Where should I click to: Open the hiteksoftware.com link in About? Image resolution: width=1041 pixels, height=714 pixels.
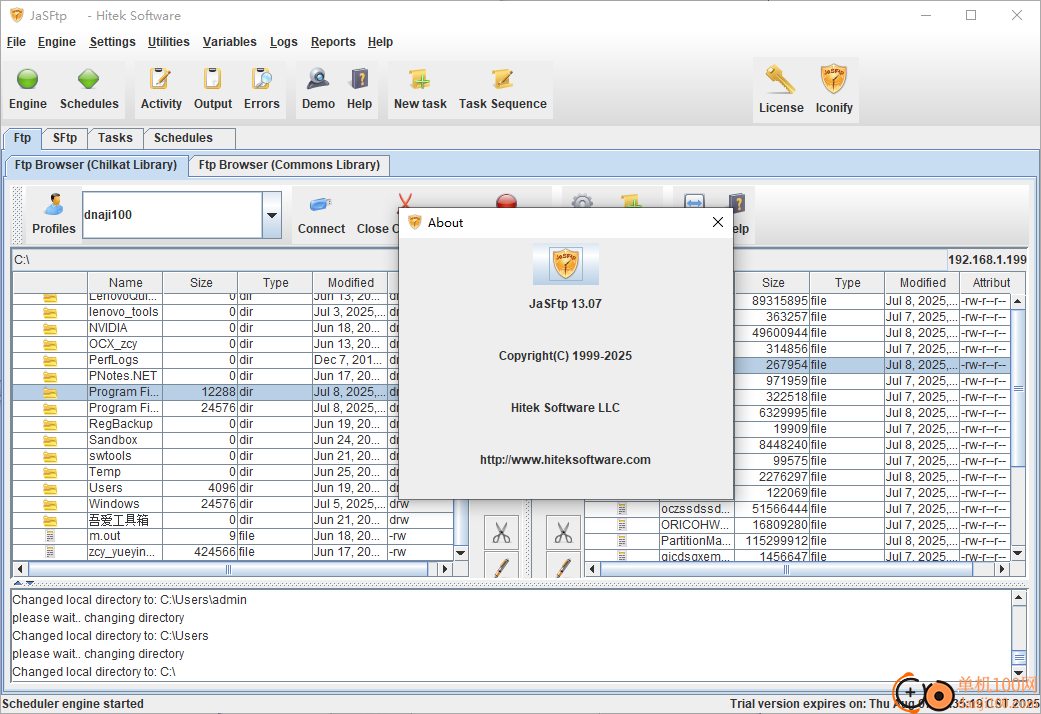[x=566, y=460]
